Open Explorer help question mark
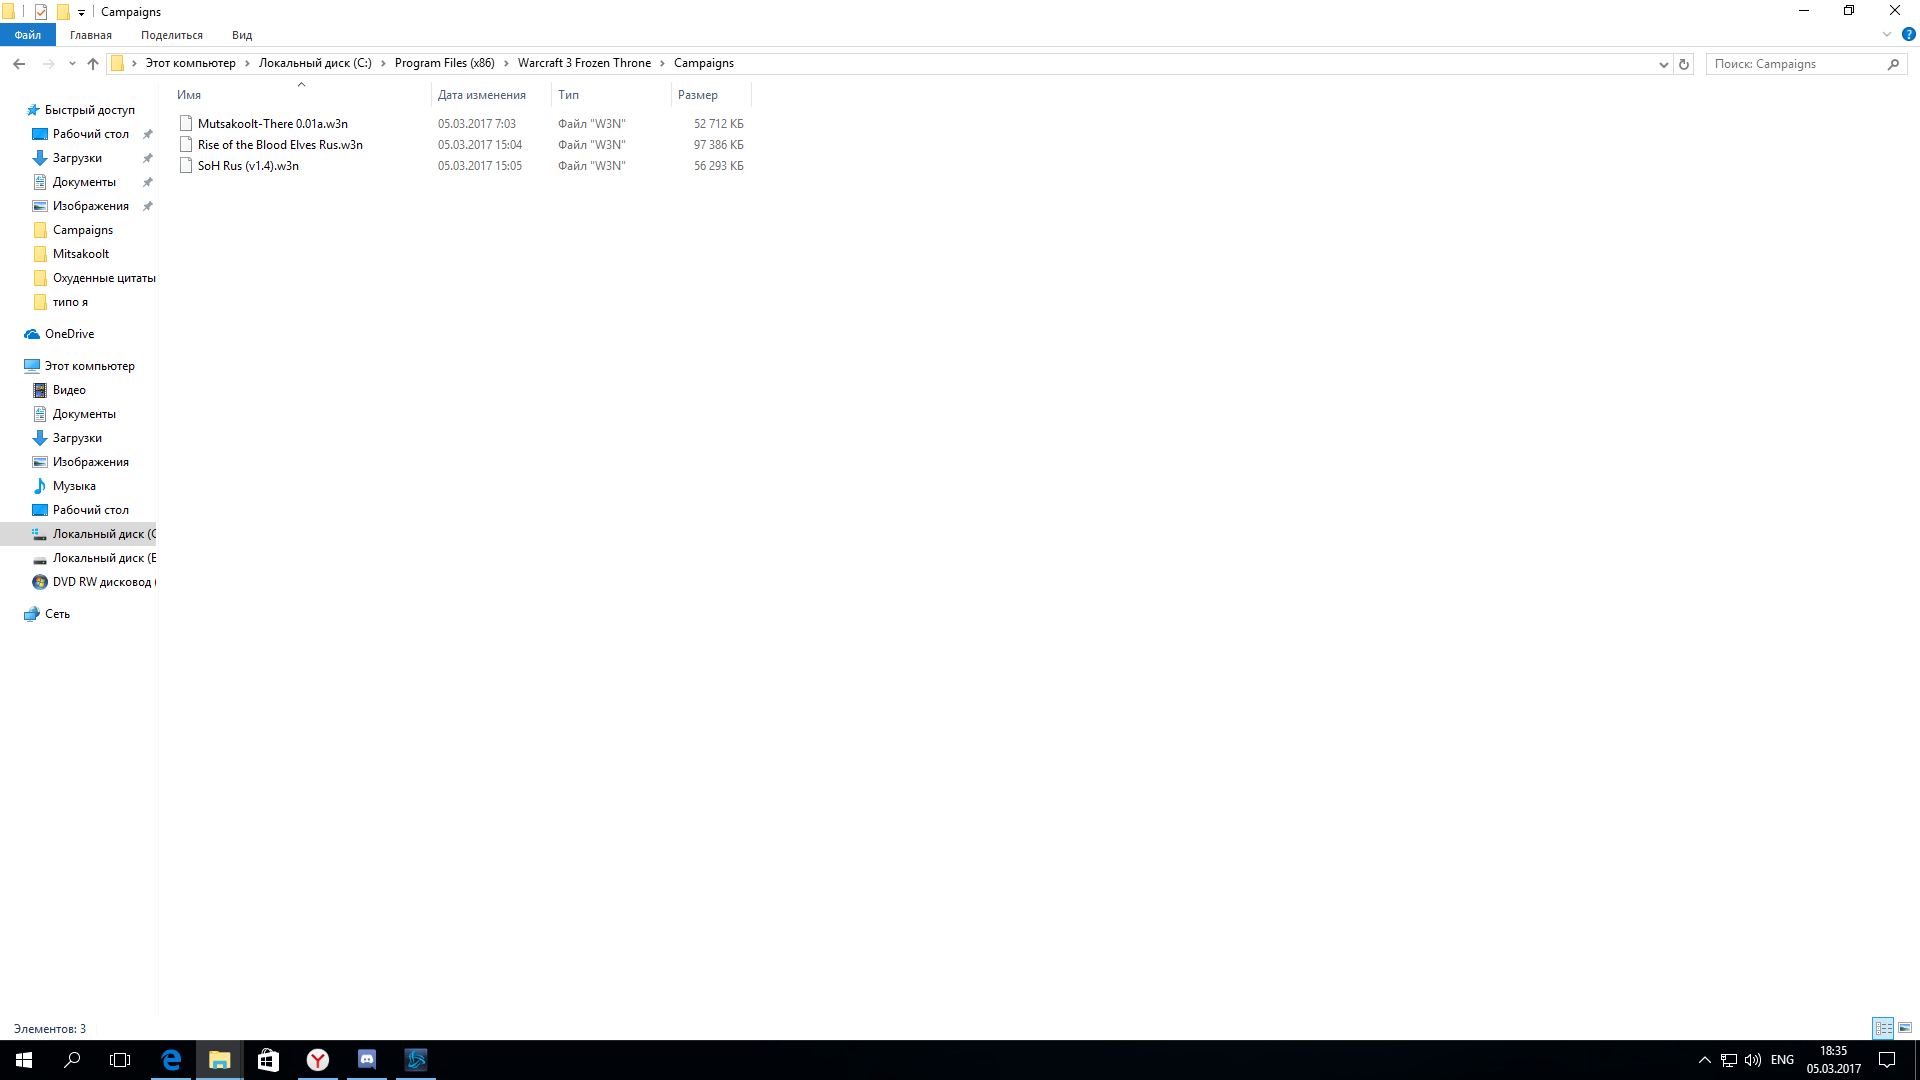 1908,34
